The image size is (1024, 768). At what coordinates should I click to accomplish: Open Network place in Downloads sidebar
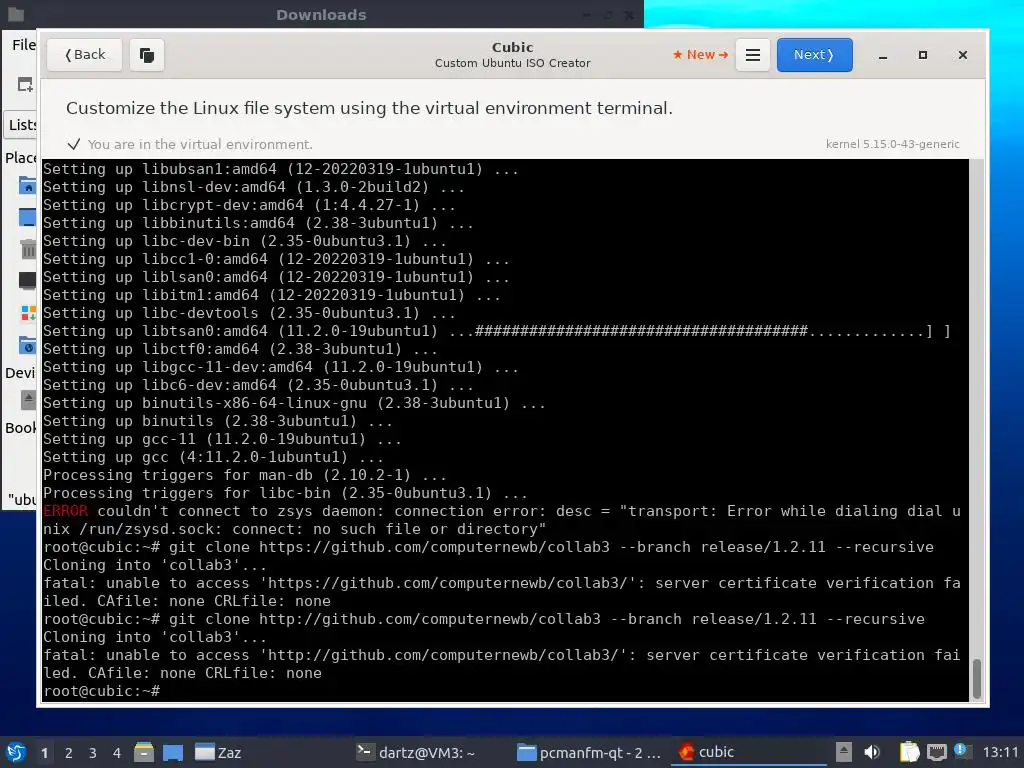point(27,345)
